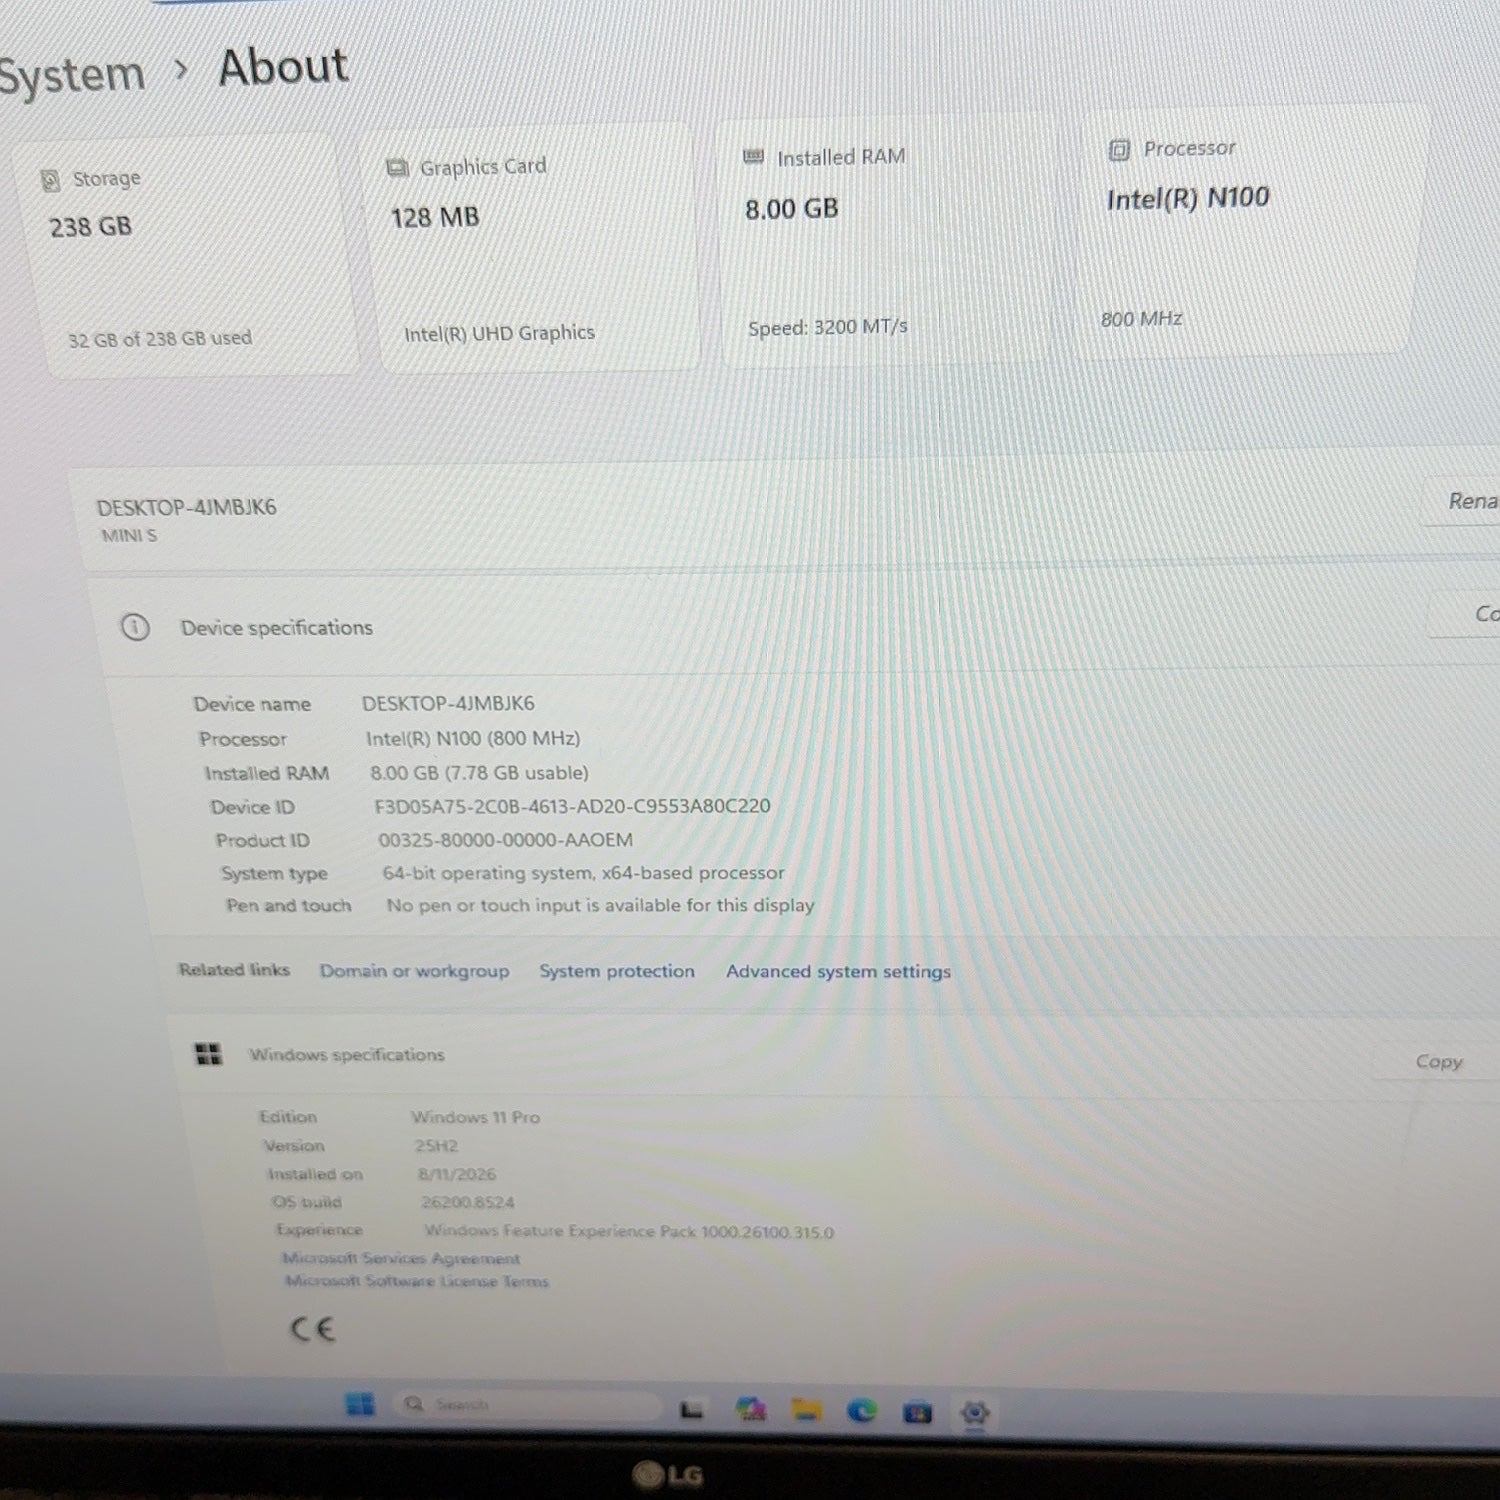Image resolution: width=1500 pixels, height=1500 pixels.
Task: Click the No pen or touch input text
Action: click(600, 905)
